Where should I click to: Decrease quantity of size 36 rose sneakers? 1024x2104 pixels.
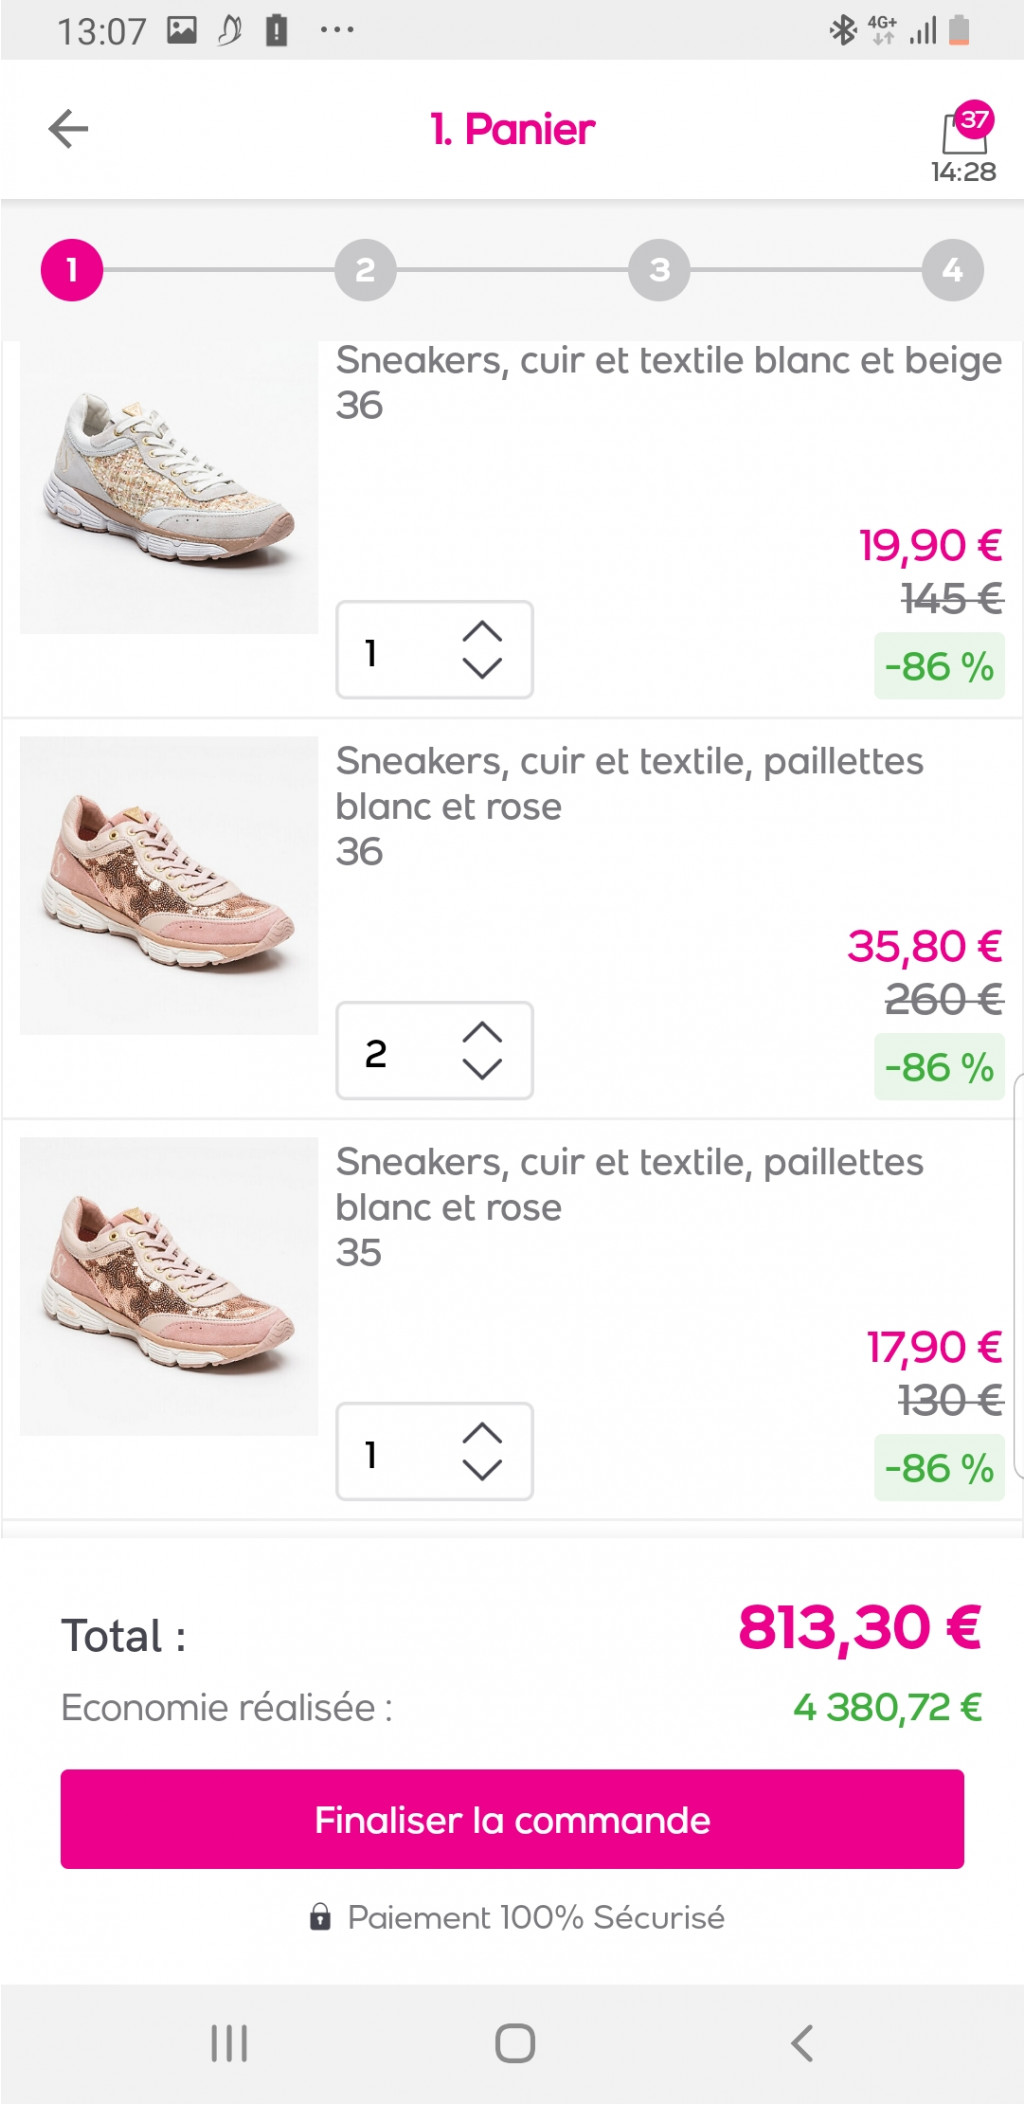click(x=482, y=1069)
